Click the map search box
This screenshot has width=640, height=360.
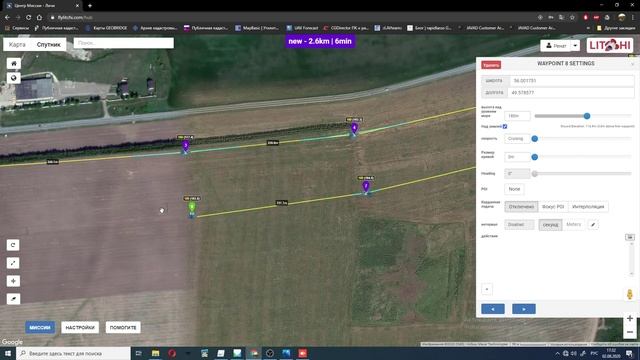click(x=124, y=43)
